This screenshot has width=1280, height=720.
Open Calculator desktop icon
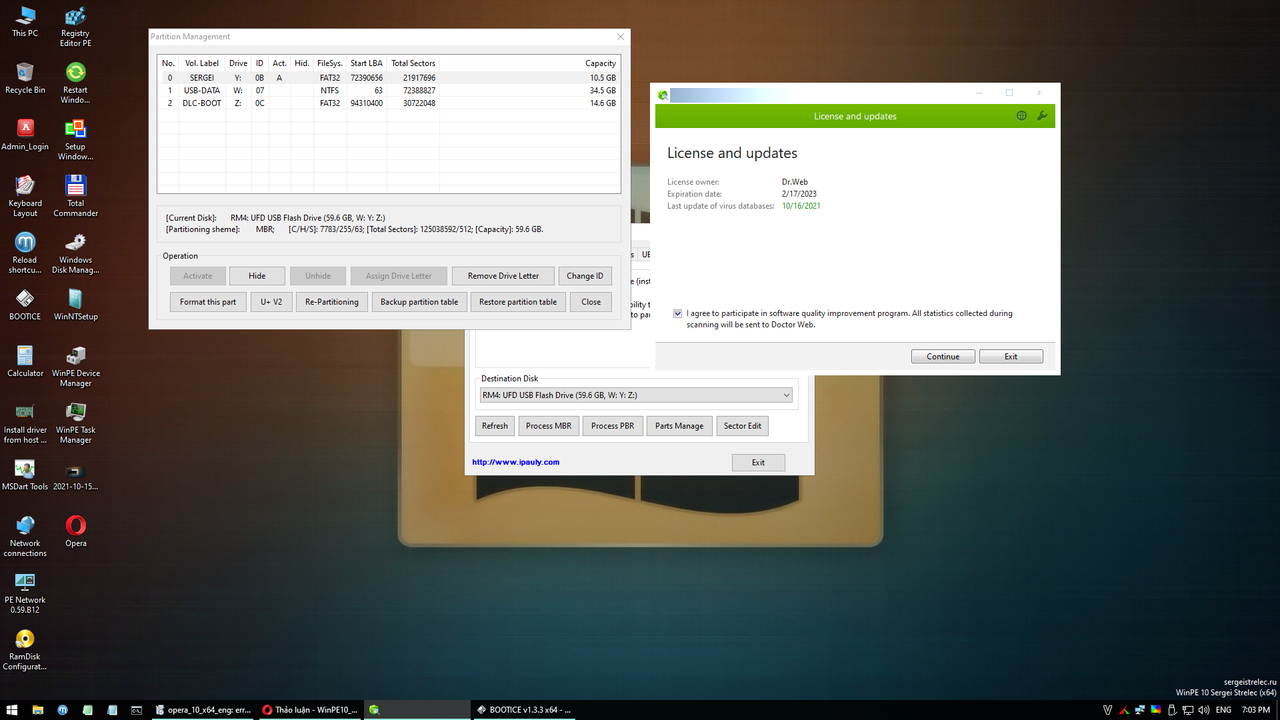click(25, 362)
